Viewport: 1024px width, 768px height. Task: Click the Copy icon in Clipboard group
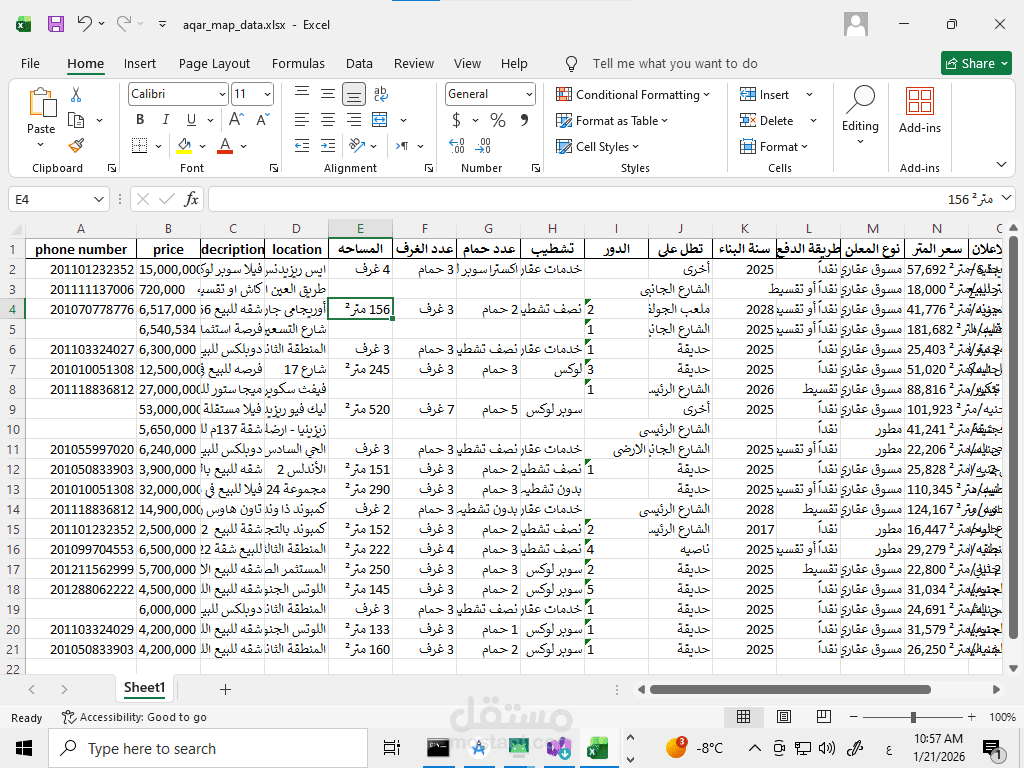76,120
